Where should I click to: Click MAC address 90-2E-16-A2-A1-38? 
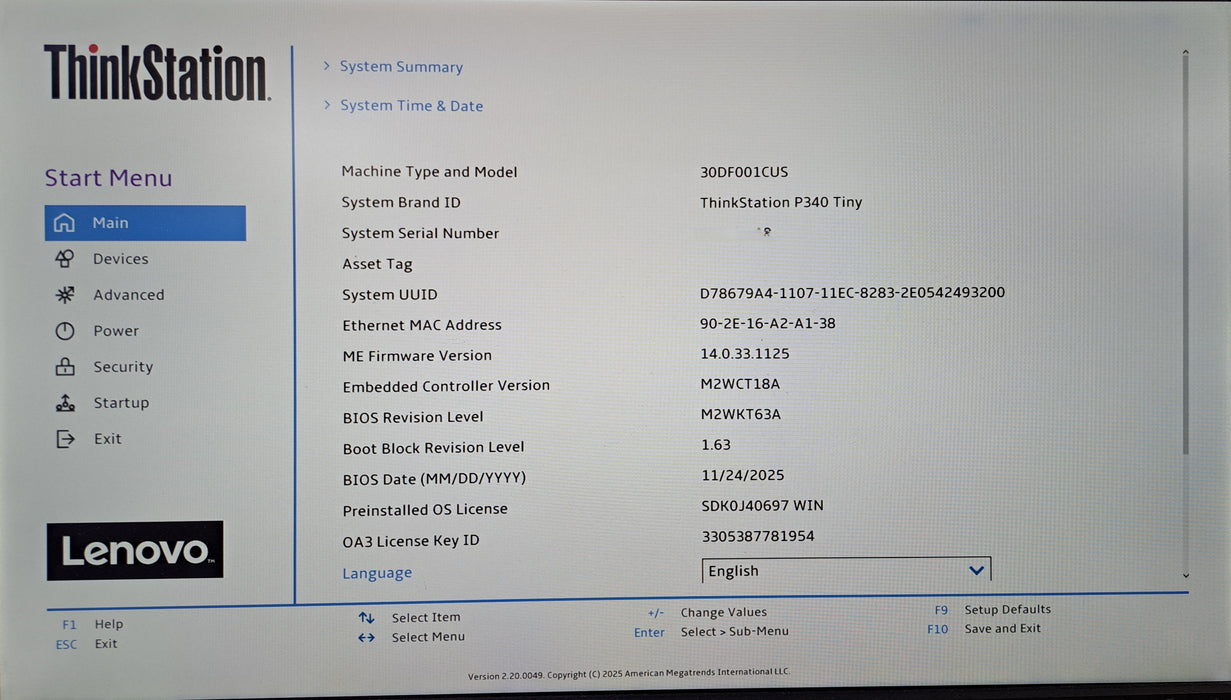pyautogui.click(x=768, y=323)
